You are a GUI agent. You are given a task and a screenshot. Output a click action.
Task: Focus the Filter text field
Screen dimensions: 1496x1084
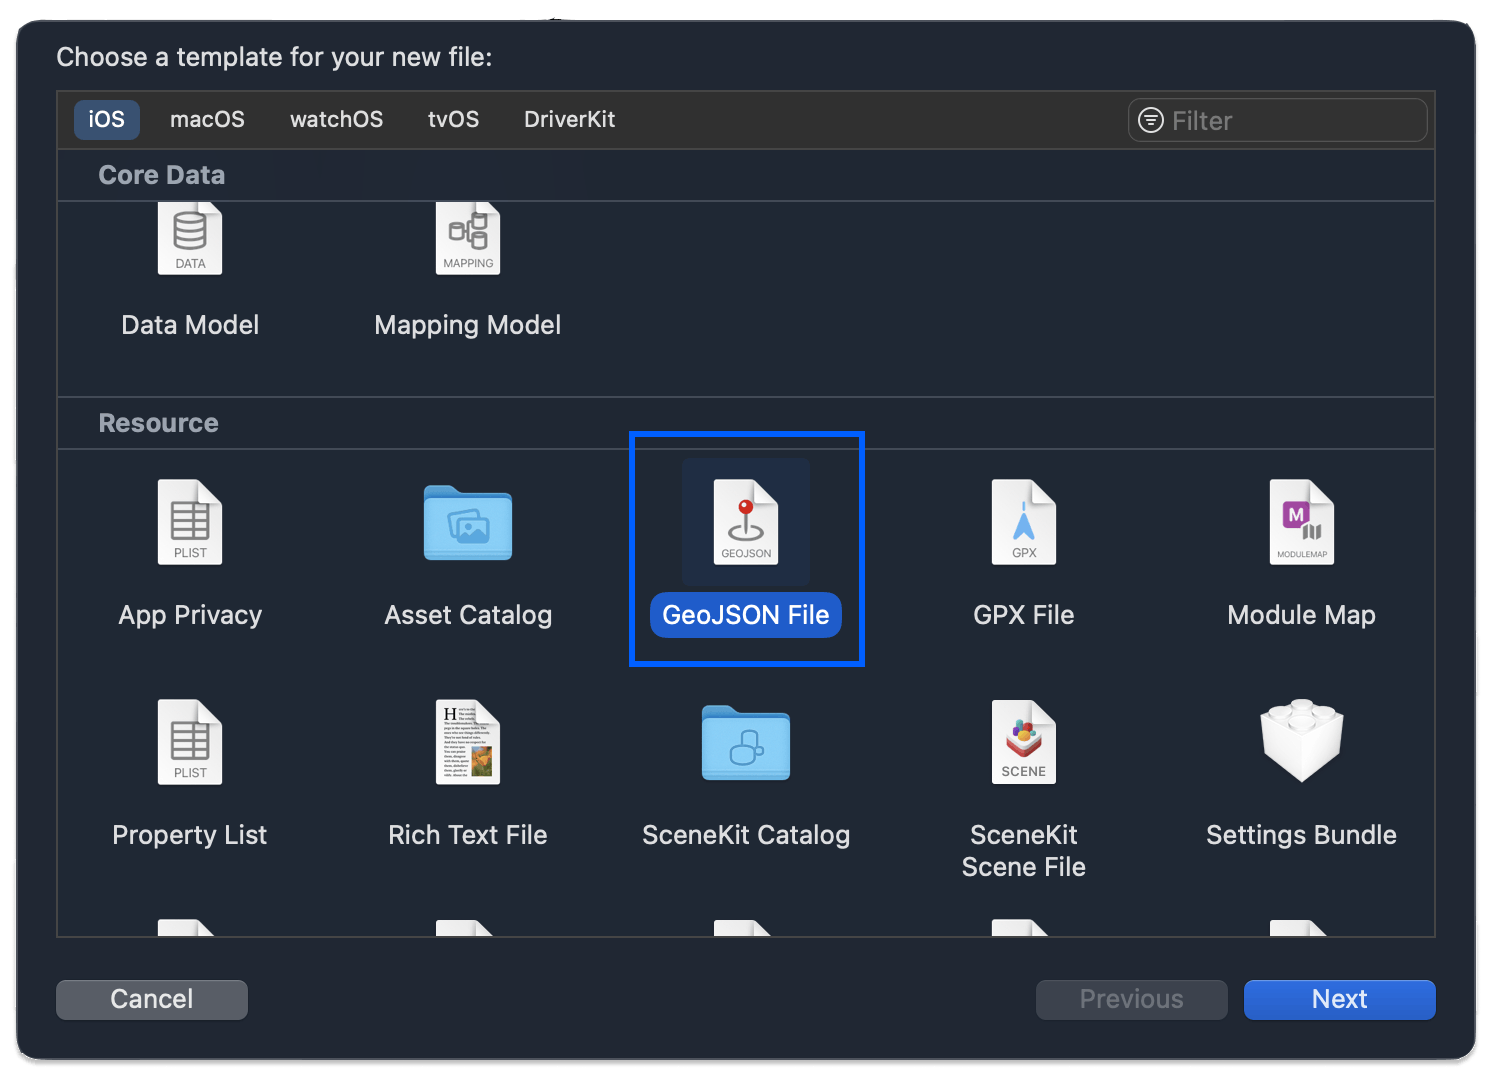[1278, 120]
